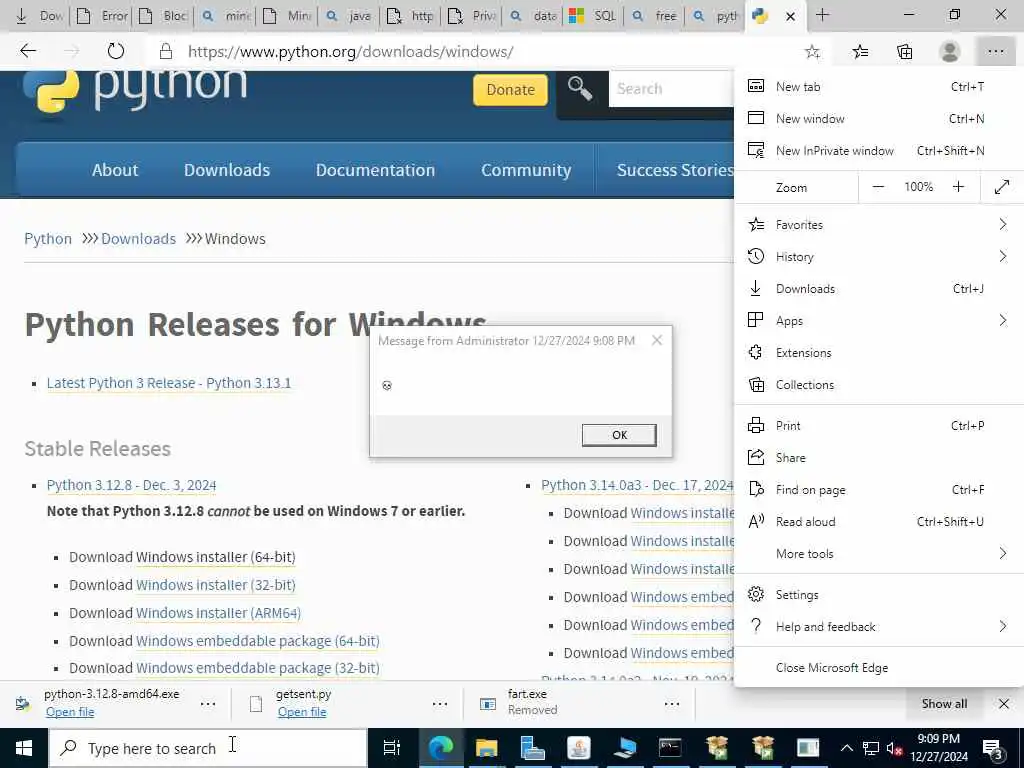The height and width of the screenshot is (768, 1024).
Task: Click the magnifying glass search icon on python.org
Action: pyautogui.click(x=579, y=88)
